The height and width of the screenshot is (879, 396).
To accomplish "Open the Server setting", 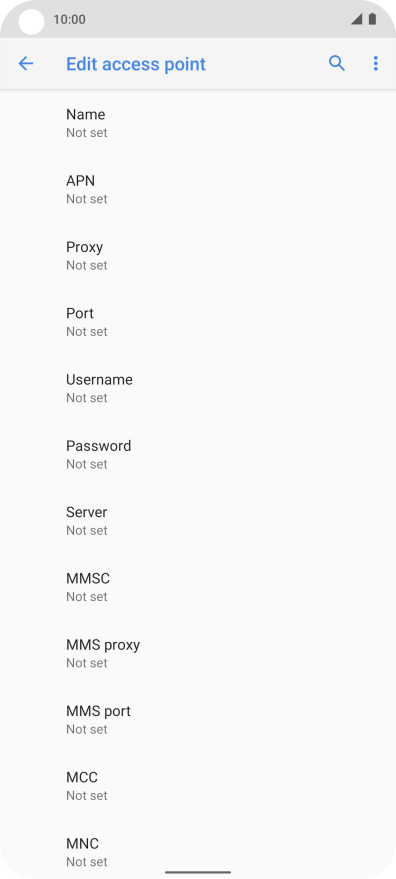I will pyautogui.click(x=198, y=520).
